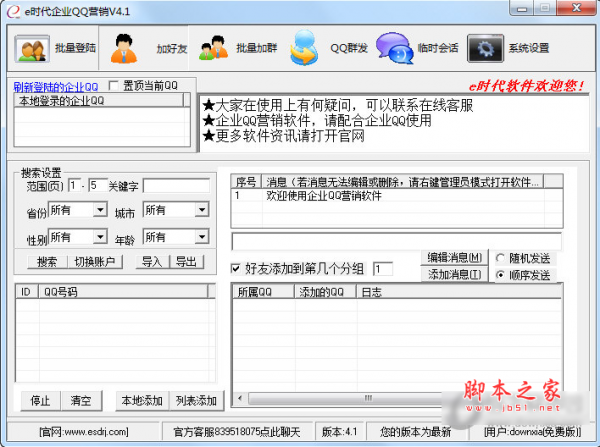Click the 序号 column header

246,182
